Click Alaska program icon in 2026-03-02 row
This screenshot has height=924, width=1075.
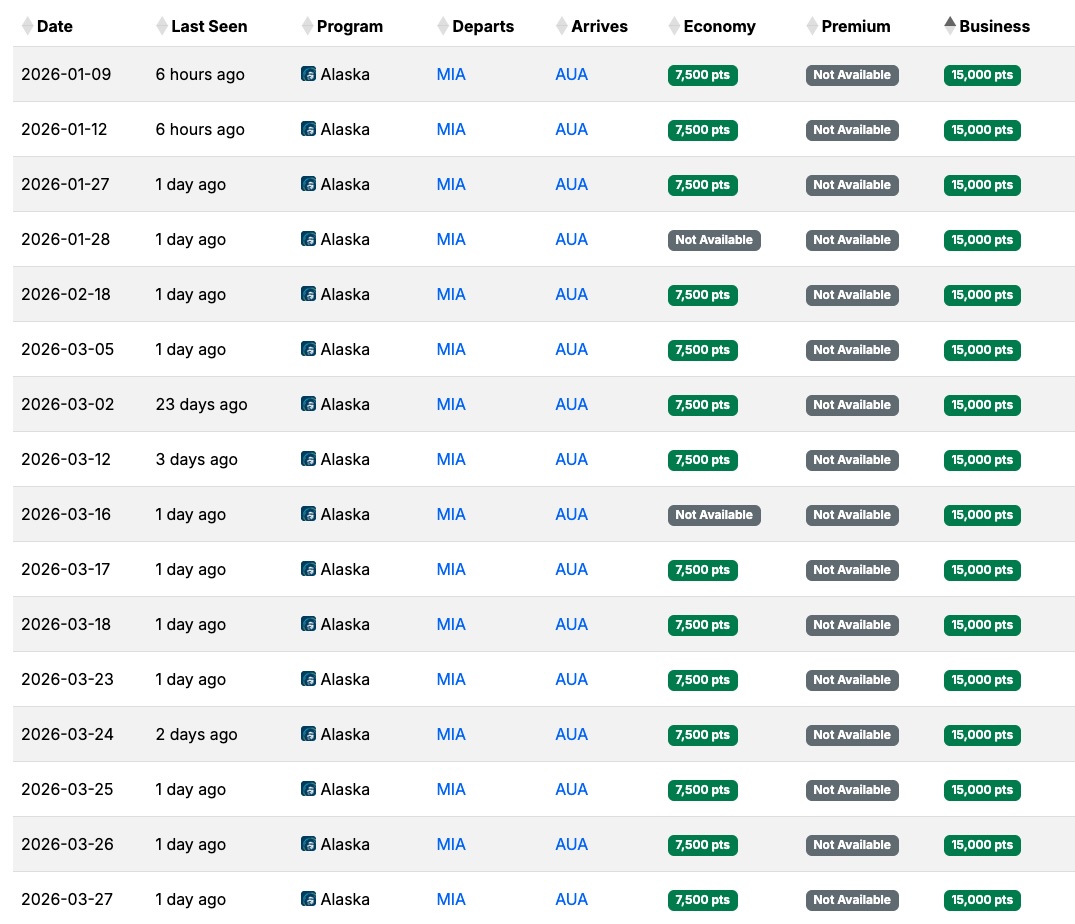click(x=309, y=404)
